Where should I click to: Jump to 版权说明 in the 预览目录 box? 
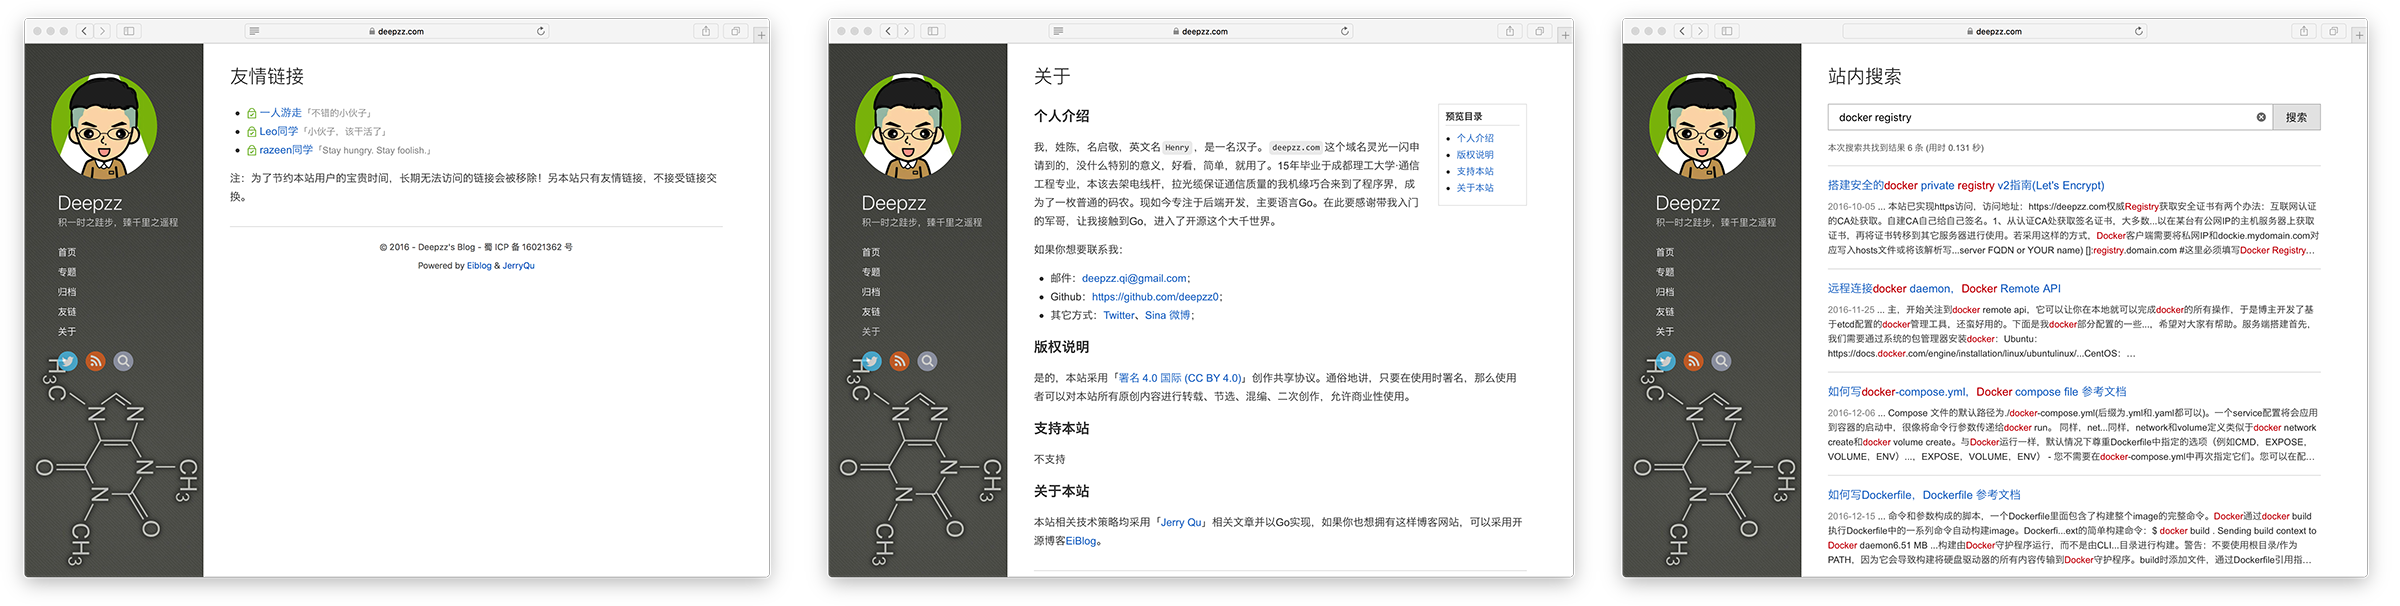coord(1475,155)
